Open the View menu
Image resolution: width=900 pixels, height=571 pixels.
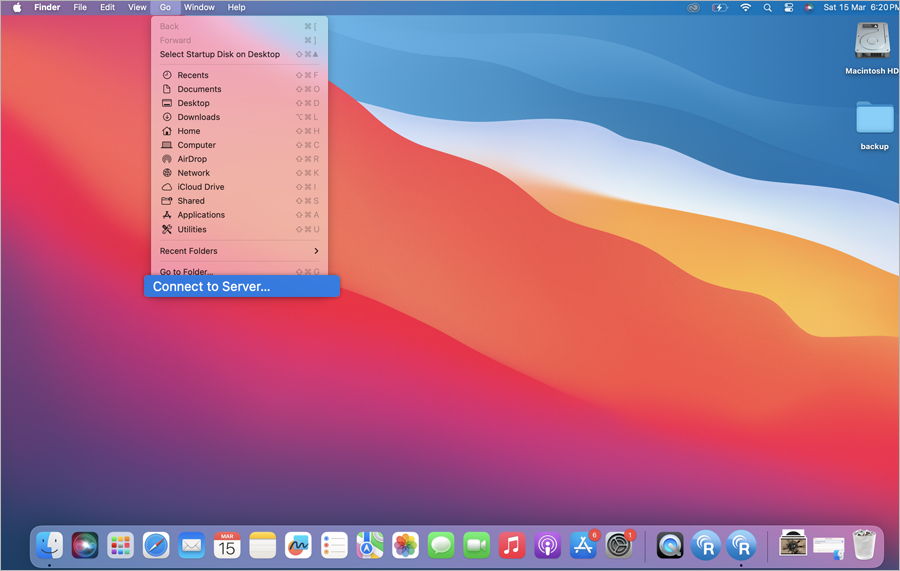point(137,7)
